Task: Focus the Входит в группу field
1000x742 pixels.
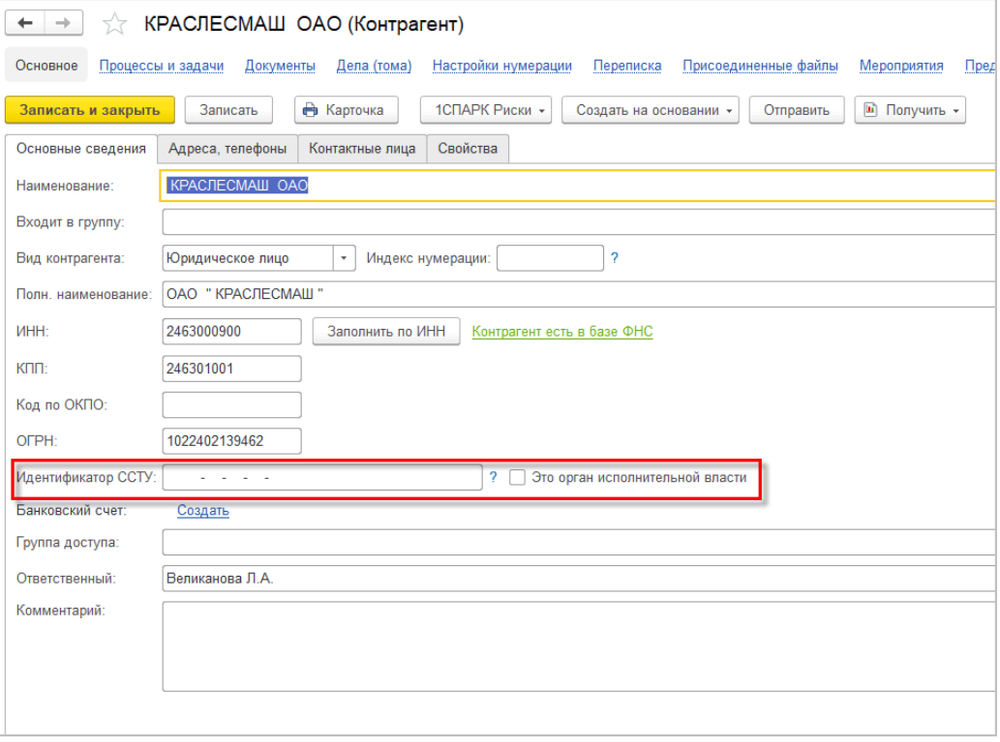Action: [579, 222]
